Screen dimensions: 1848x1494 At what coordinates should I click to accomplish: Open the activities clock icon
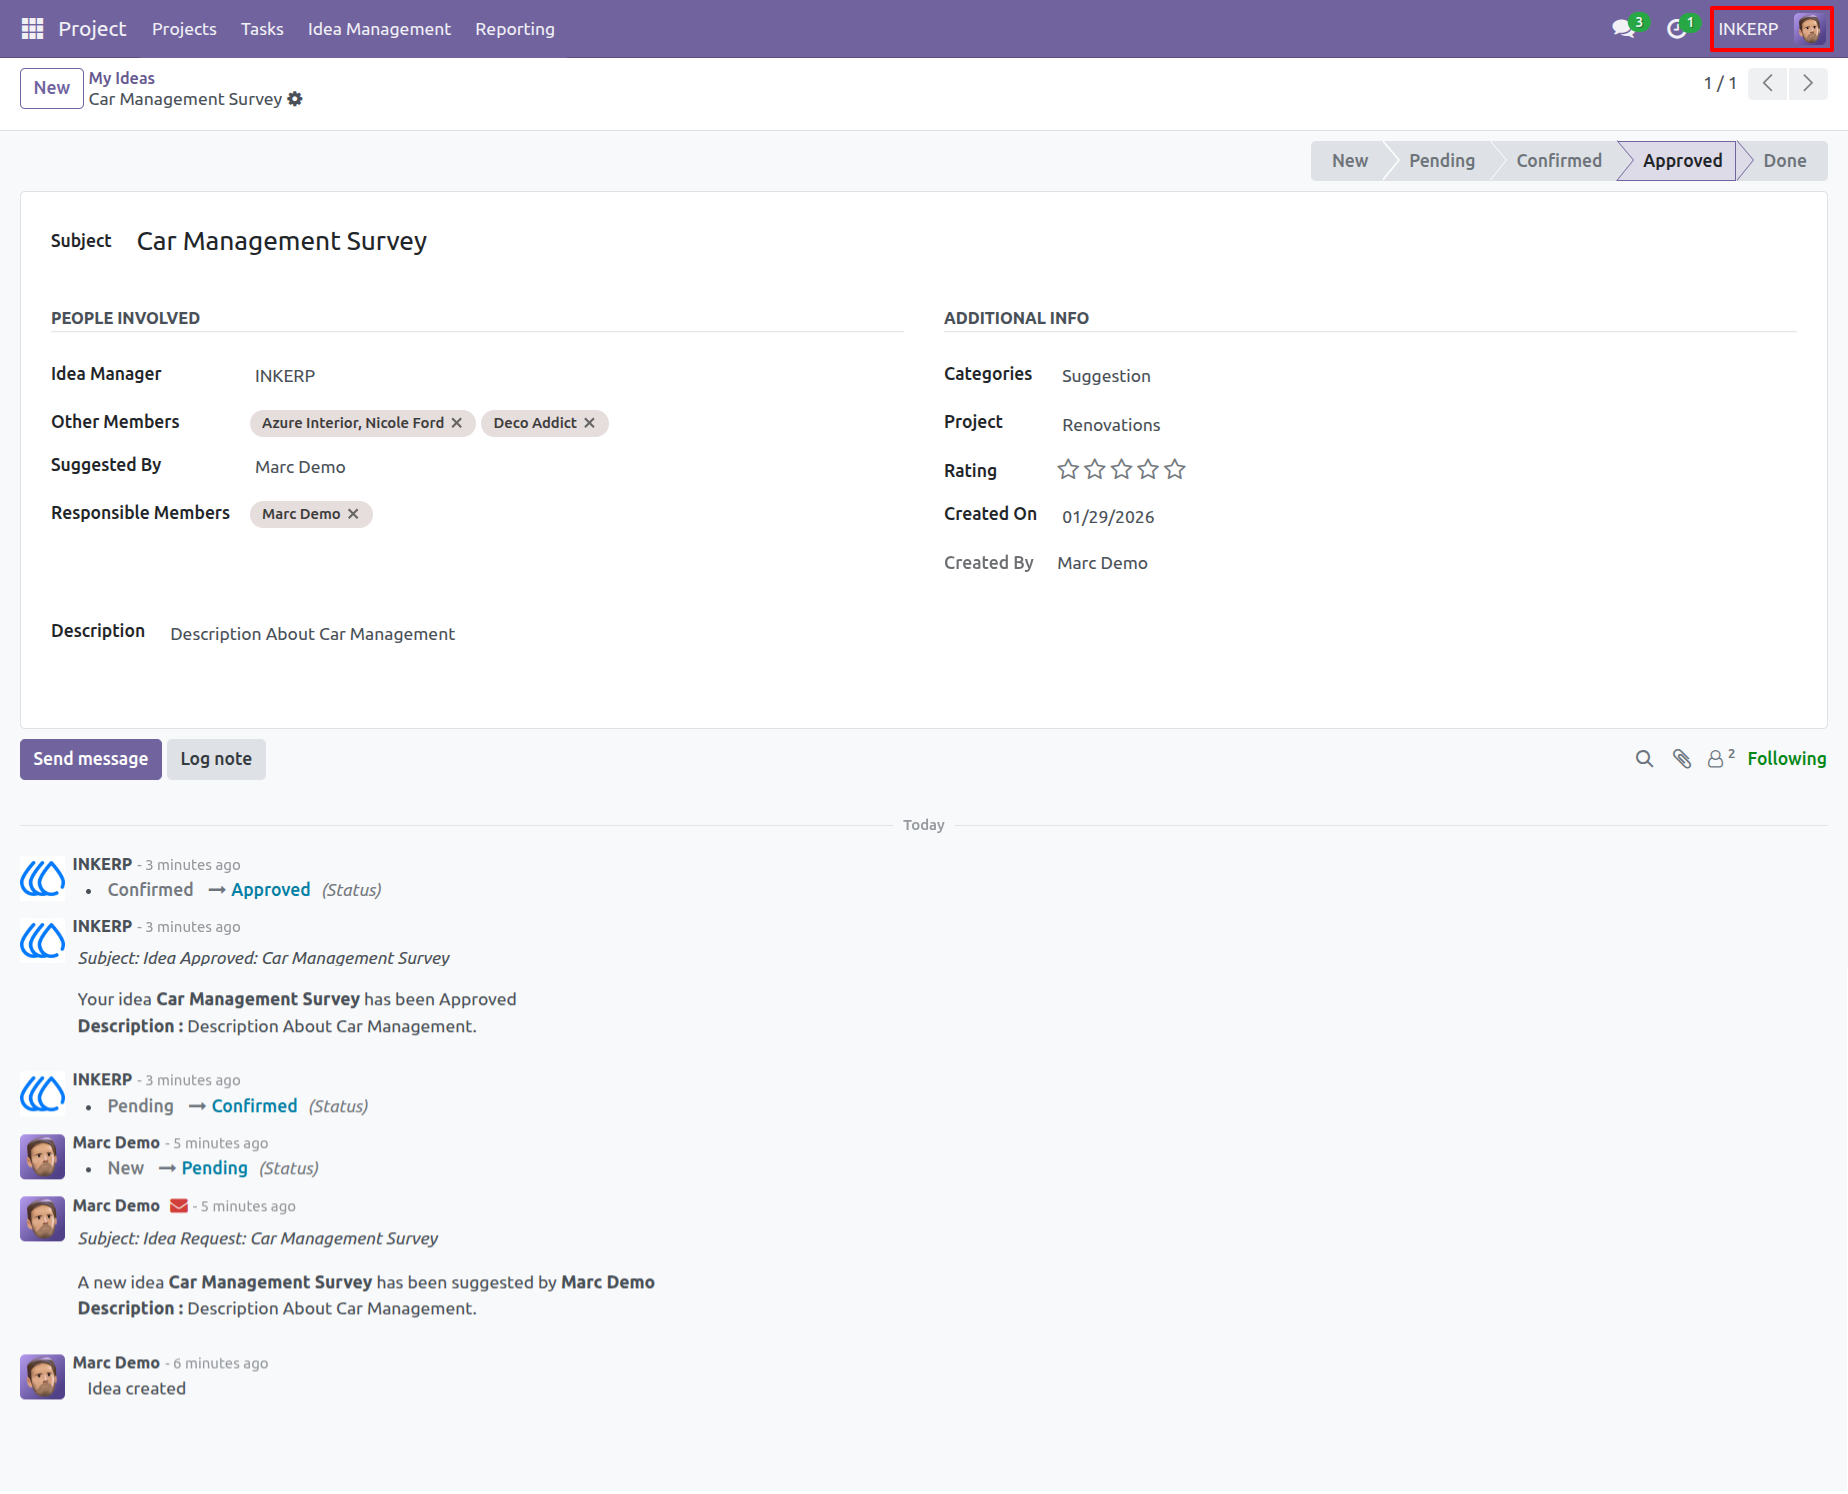click(x=1677, y=29)
